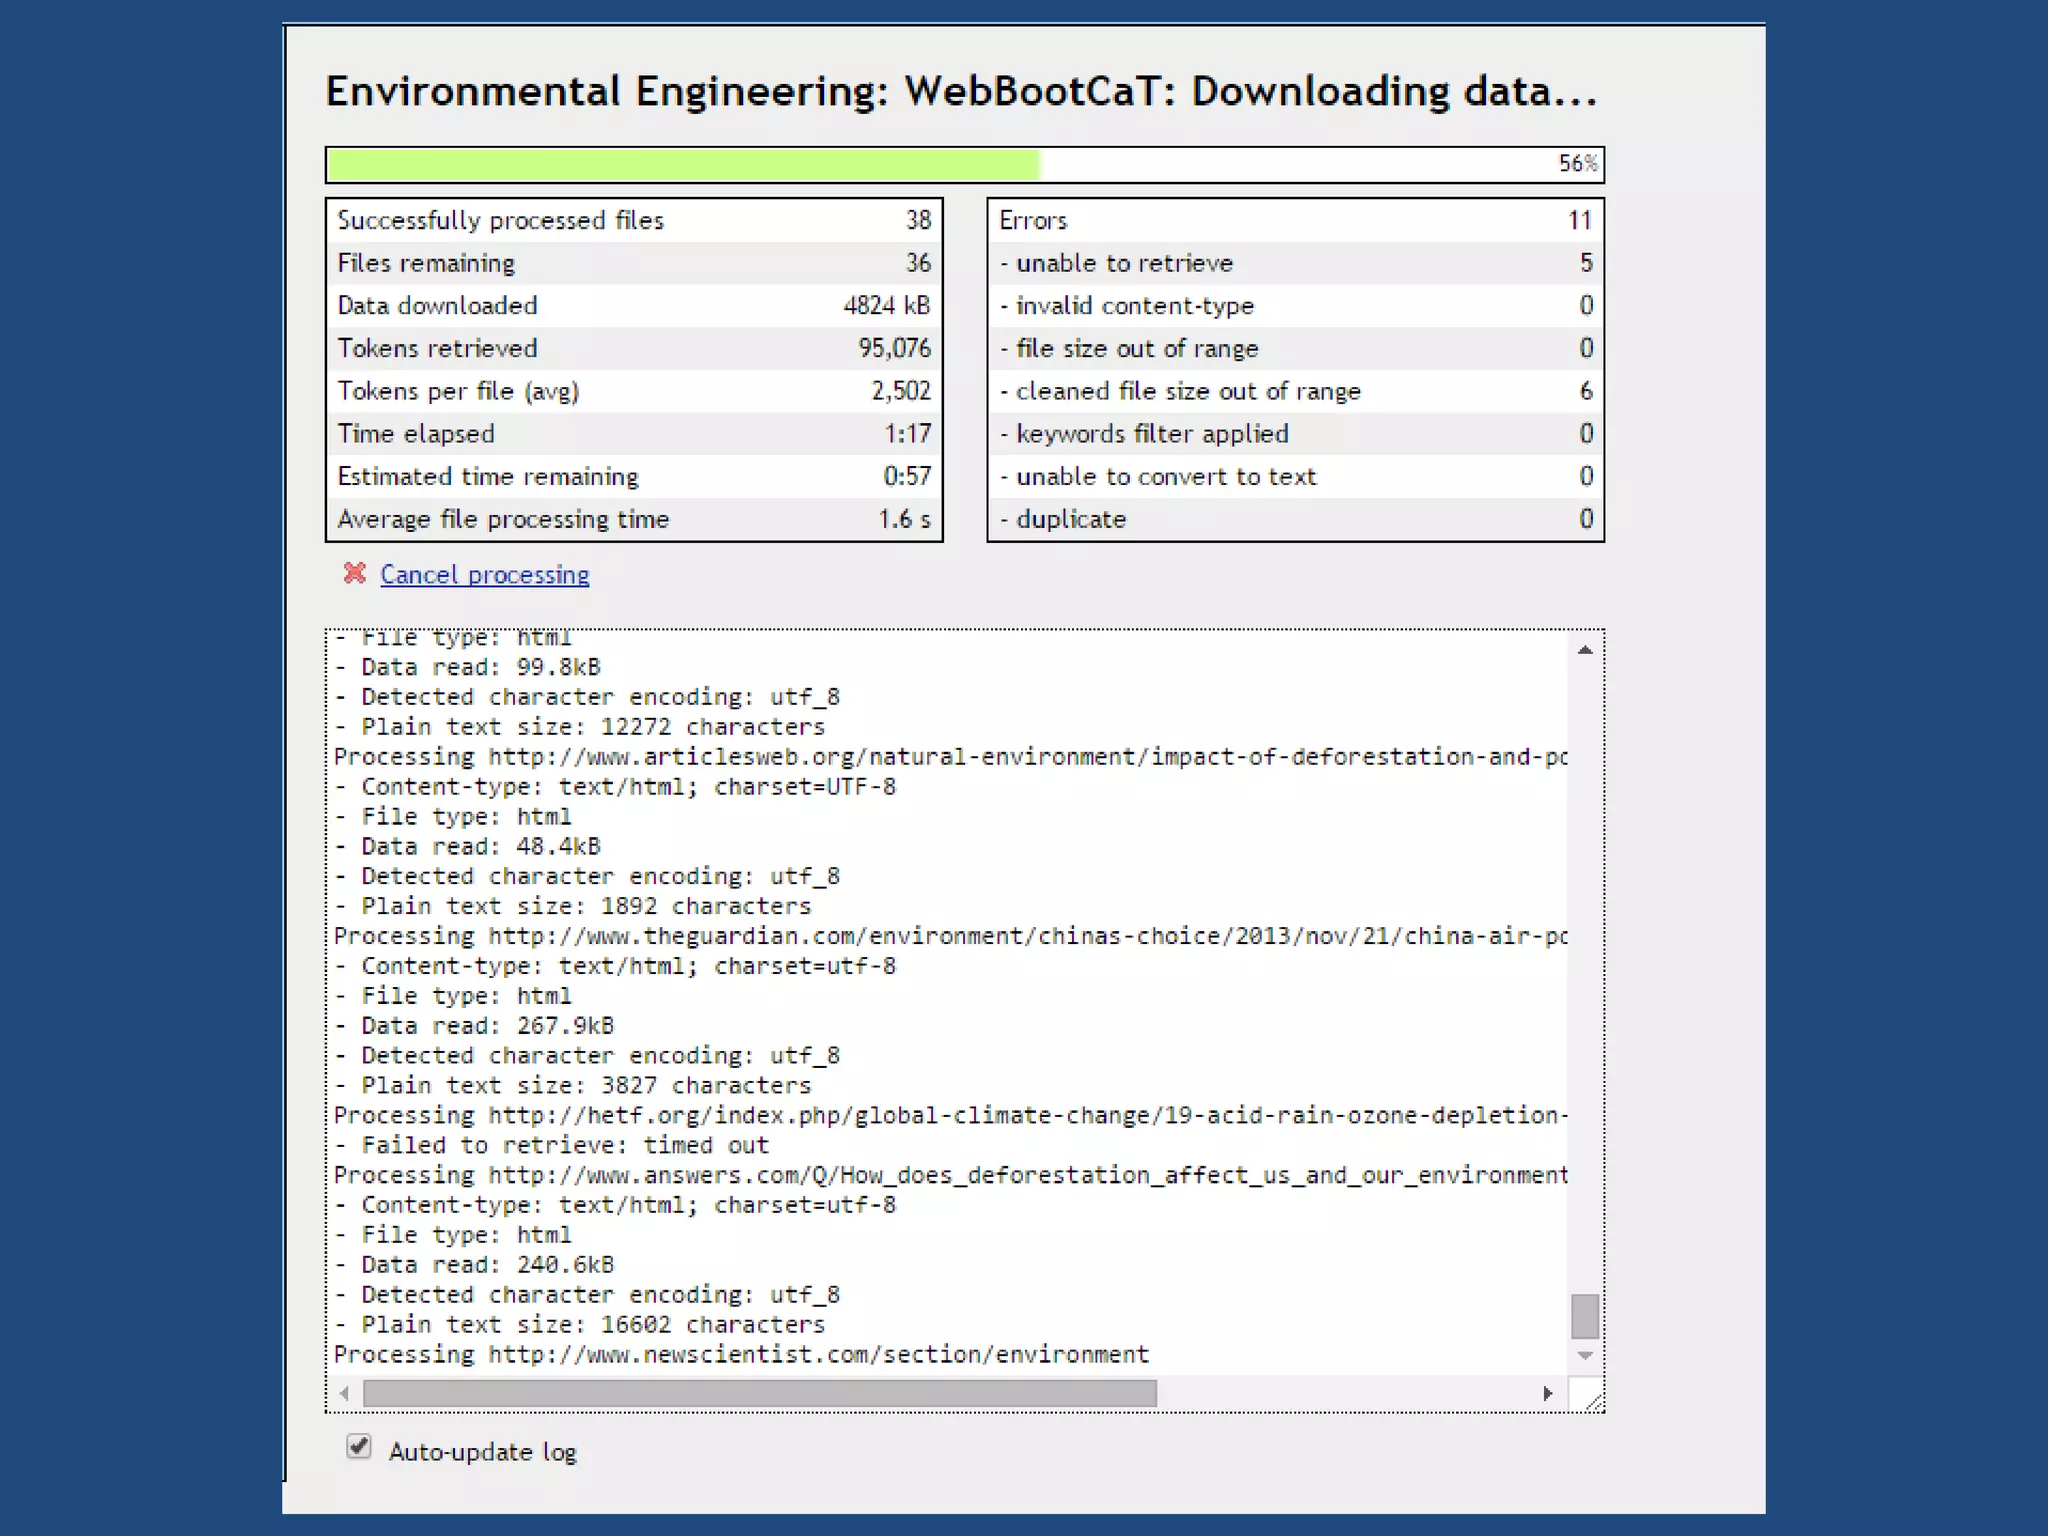Click the log scroll left arrow
2048x1536 pixels.
click(345, 1393)
